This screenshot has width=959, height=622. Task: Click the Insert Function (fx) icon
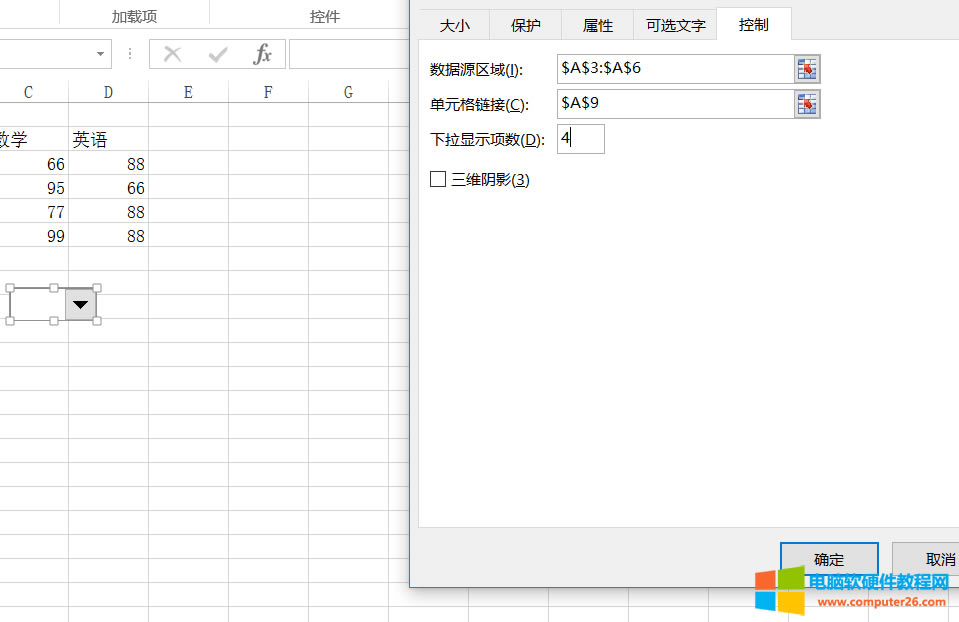[264, 53]
